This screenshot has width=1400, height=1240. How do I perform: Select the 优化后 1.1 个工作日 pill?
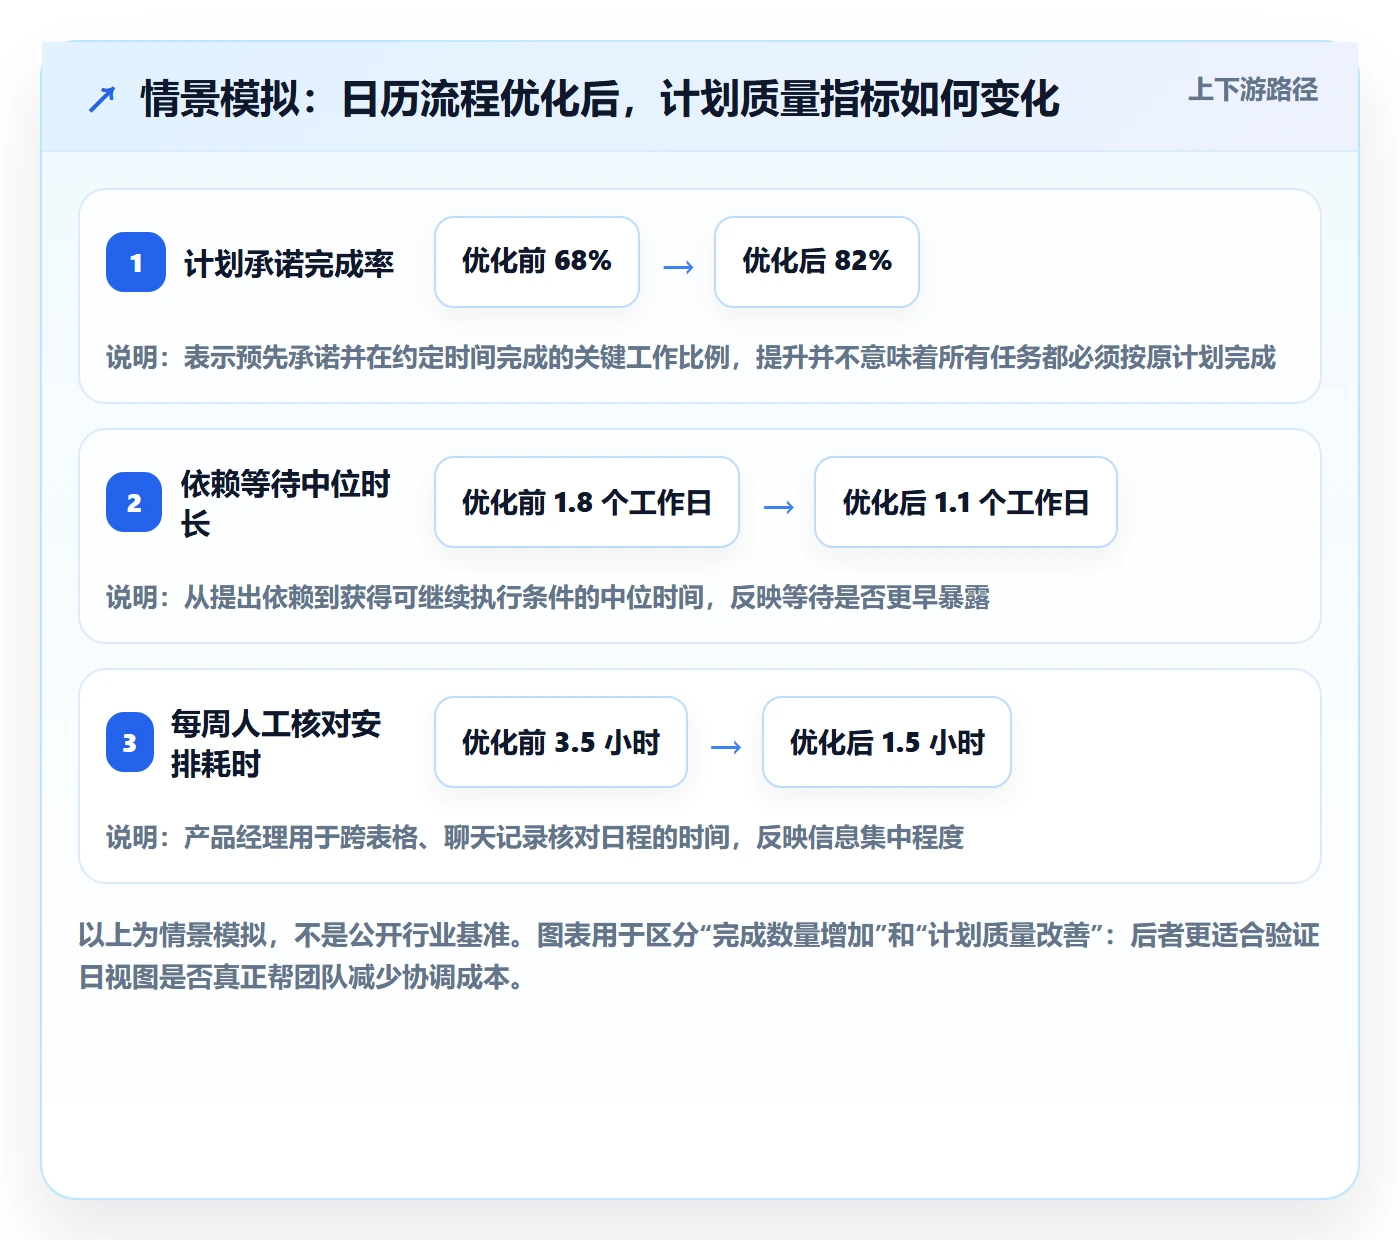pos(966,502)
